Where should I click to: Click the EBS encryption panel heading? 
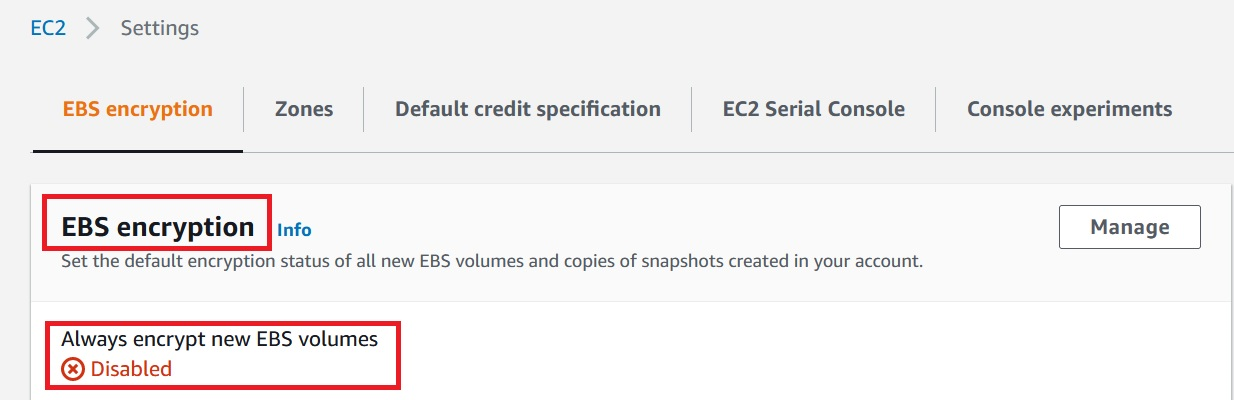158,227
